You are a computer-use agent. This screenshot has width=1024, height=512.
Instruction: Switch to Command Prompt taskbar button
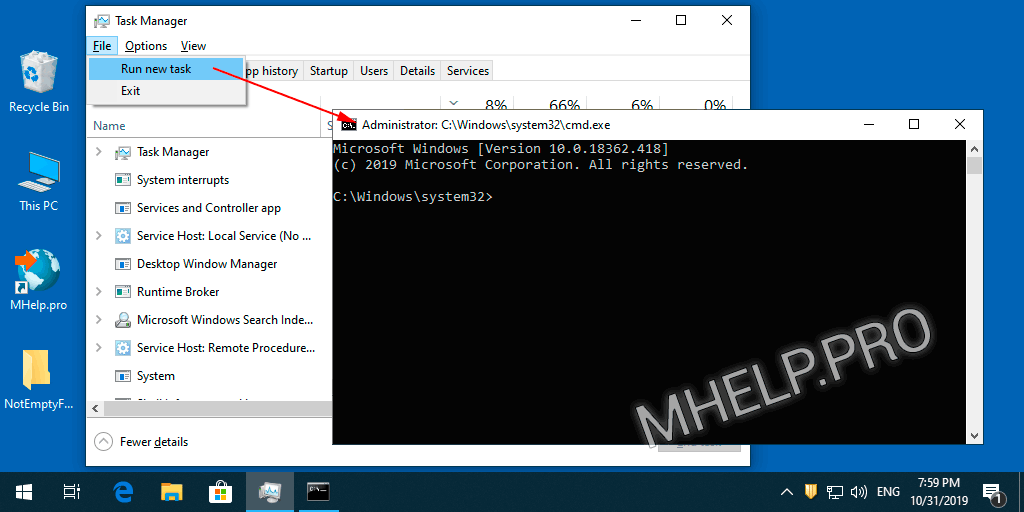[x=319, y=491]
